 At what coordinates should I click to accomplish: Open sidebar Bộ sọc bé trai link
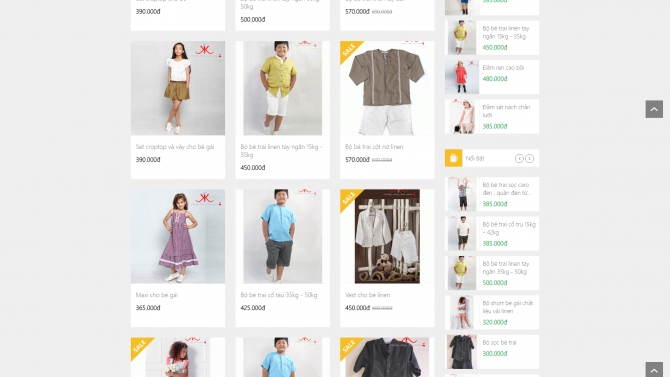(500, 342)
